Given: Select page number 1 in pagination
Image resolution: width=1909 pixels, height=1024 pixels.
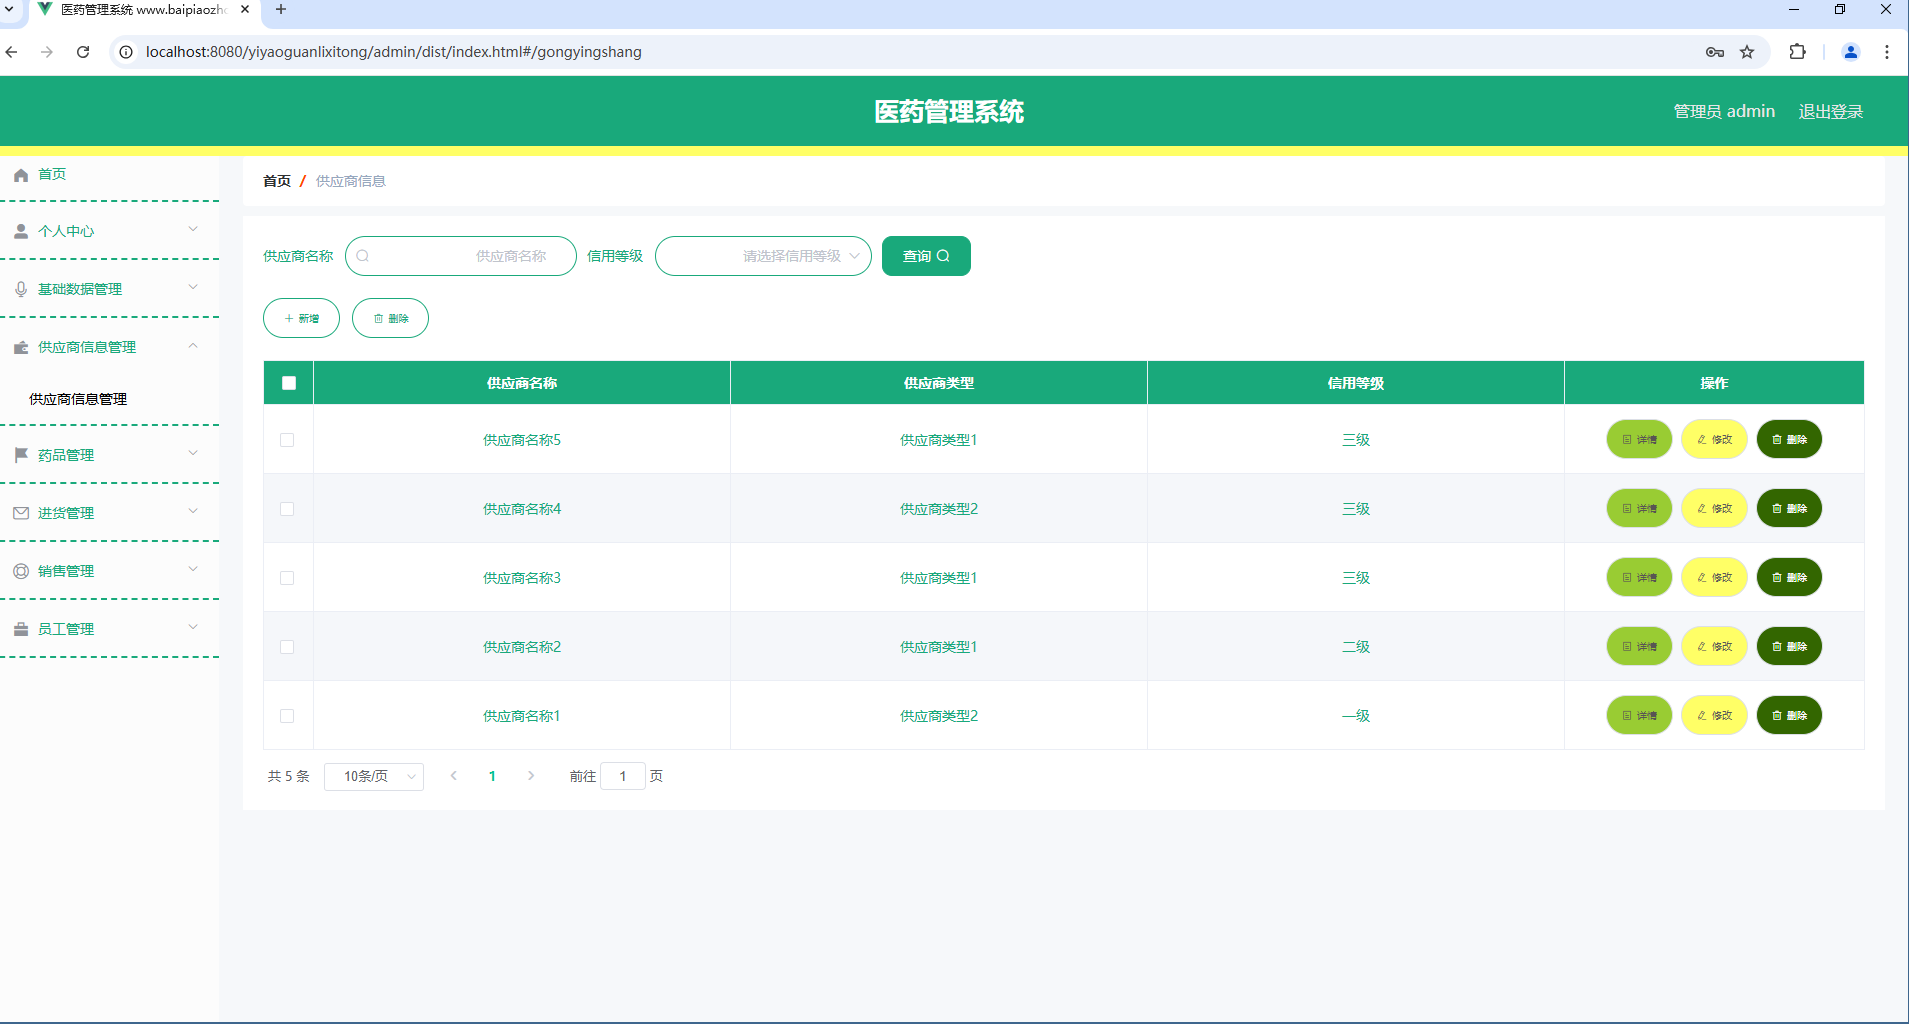Looking at the screenshot, I should coord(492,776).
